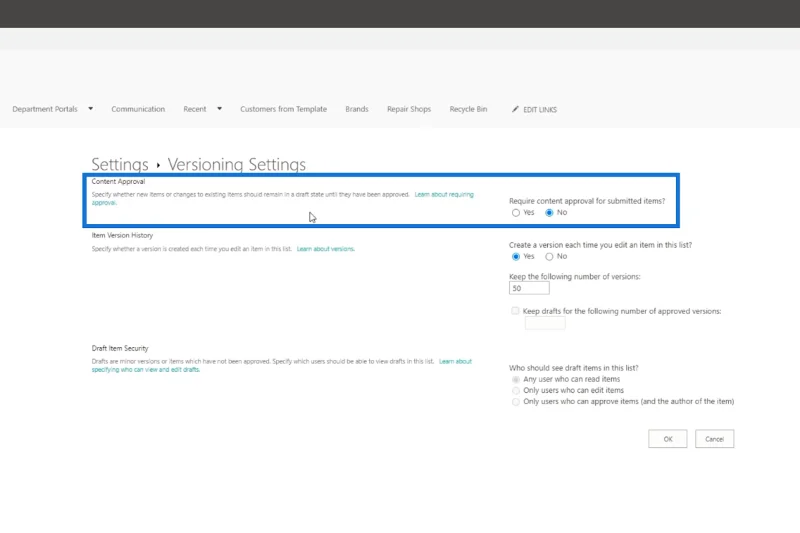Screen dimensions: 800x533
Task: Click the OK button
Action: click(668, 439)
